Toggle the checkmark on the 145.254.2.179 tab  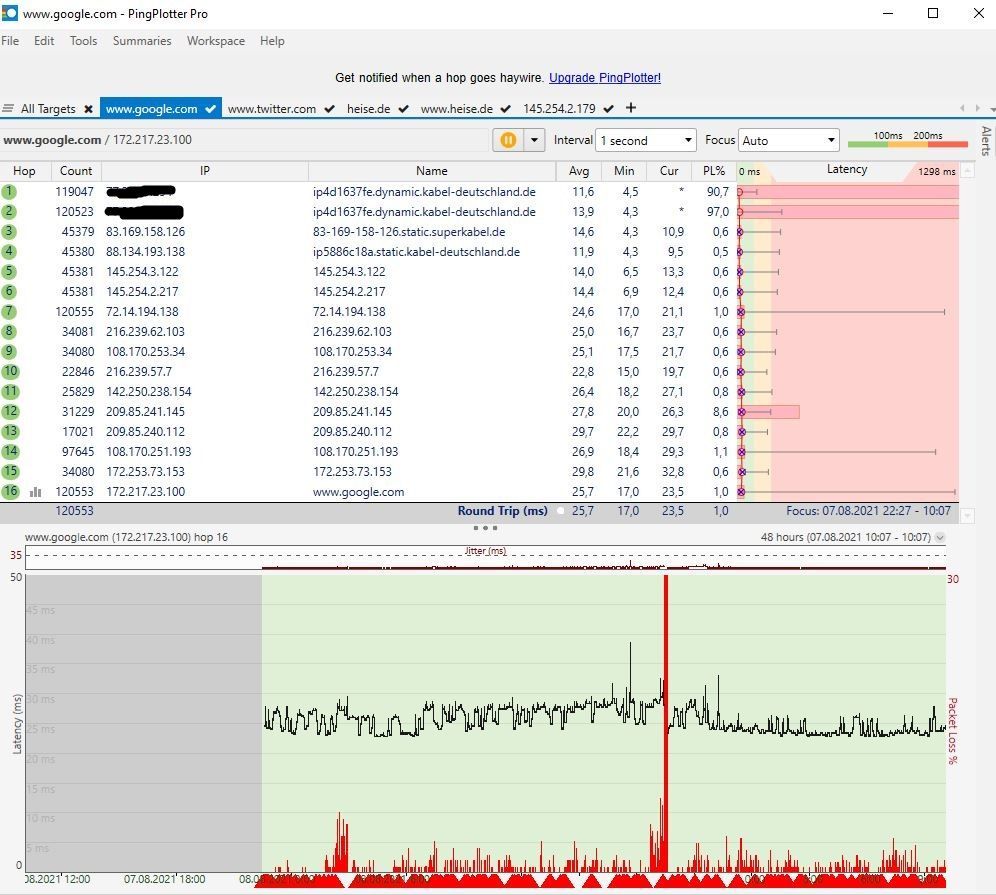coord(608,109)
